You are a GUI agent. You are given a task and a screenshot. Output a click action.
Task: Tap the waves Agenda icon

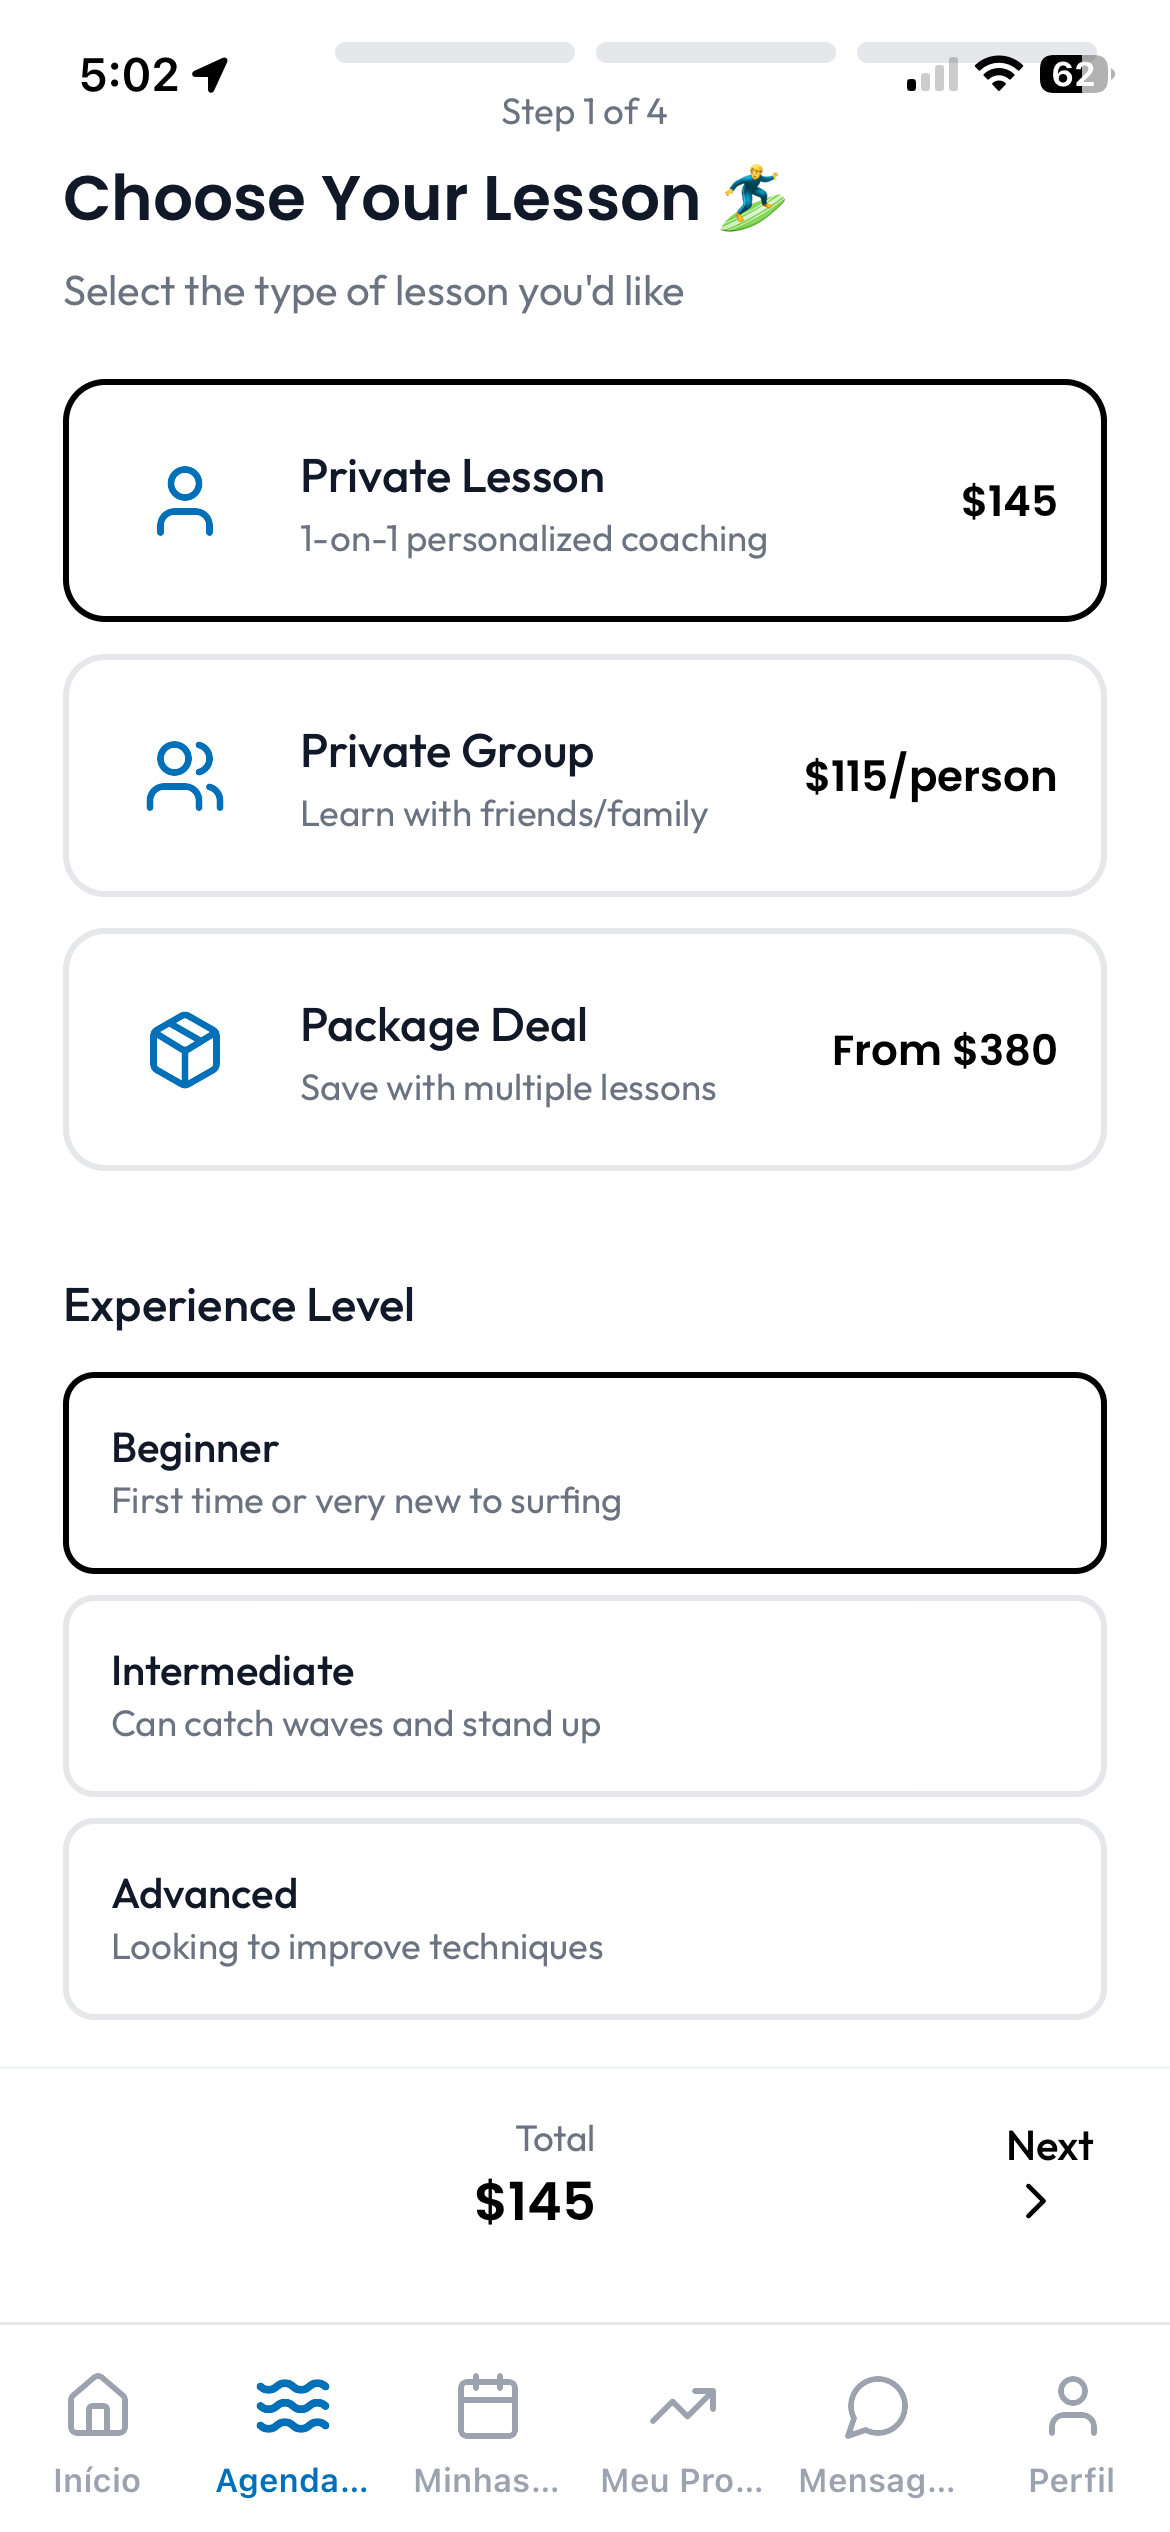click(x=292, y=2406)
